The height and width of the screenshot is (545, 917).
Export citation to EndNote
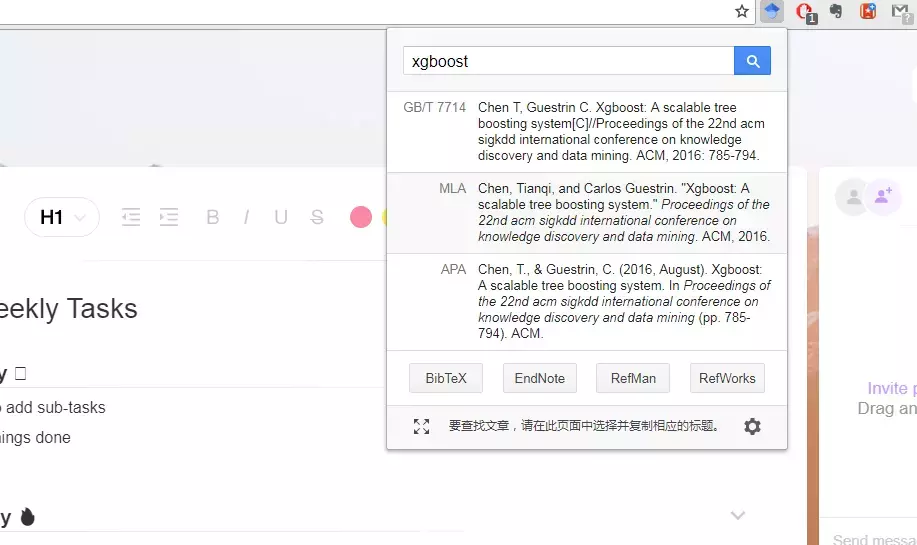tap(540, 378)
